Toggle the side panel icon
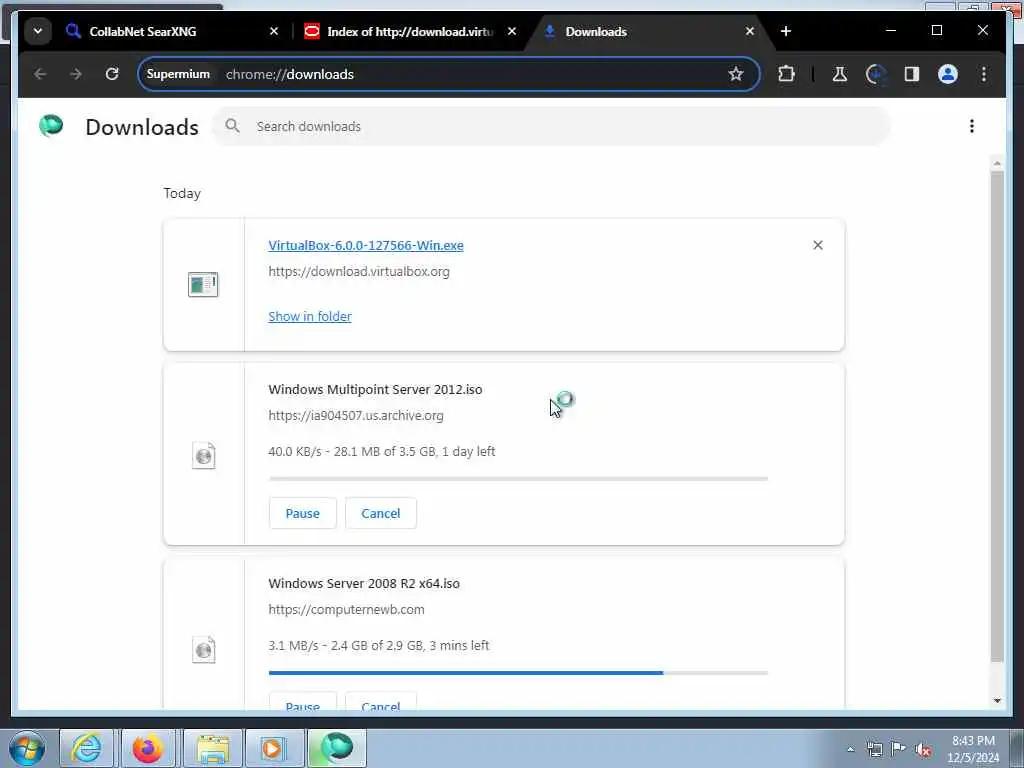Screen dimensions: 1024x768 [912, 74]
